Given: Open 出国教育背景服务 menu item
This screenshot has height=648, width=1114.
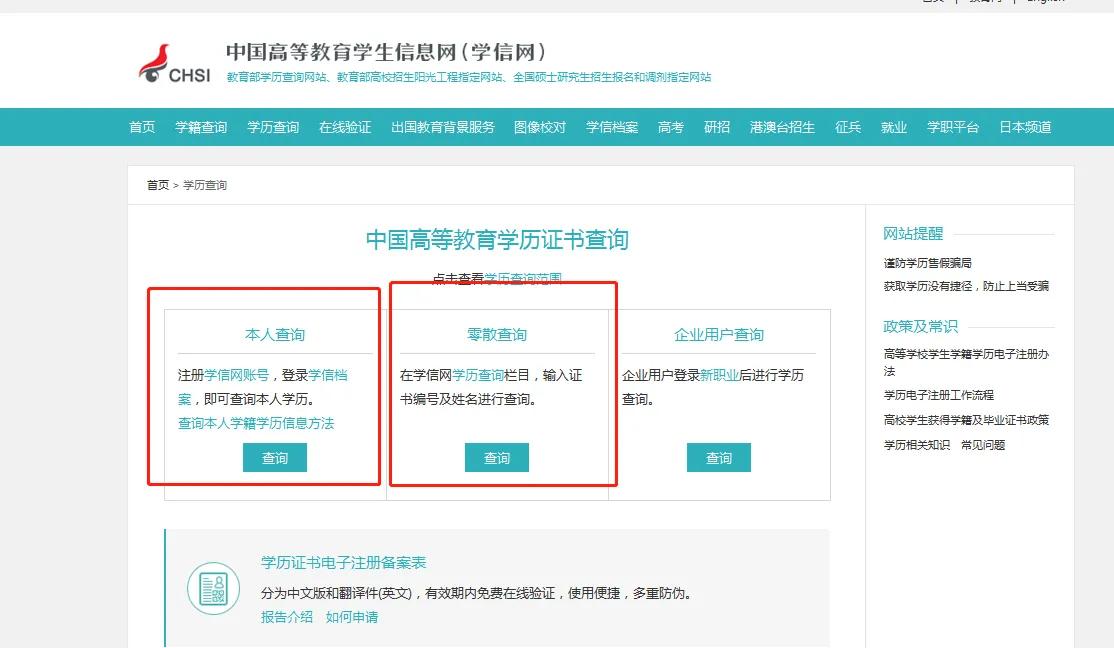Looking at the screenshot, I should (x=443, y=127).
